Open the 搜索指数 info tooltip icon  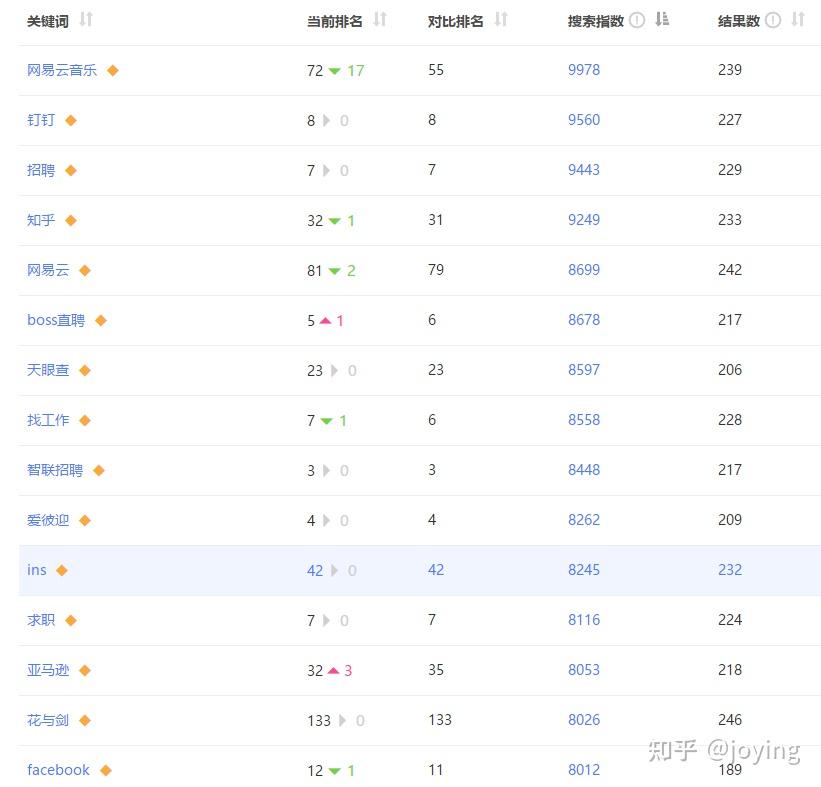[x=637, y=20]
